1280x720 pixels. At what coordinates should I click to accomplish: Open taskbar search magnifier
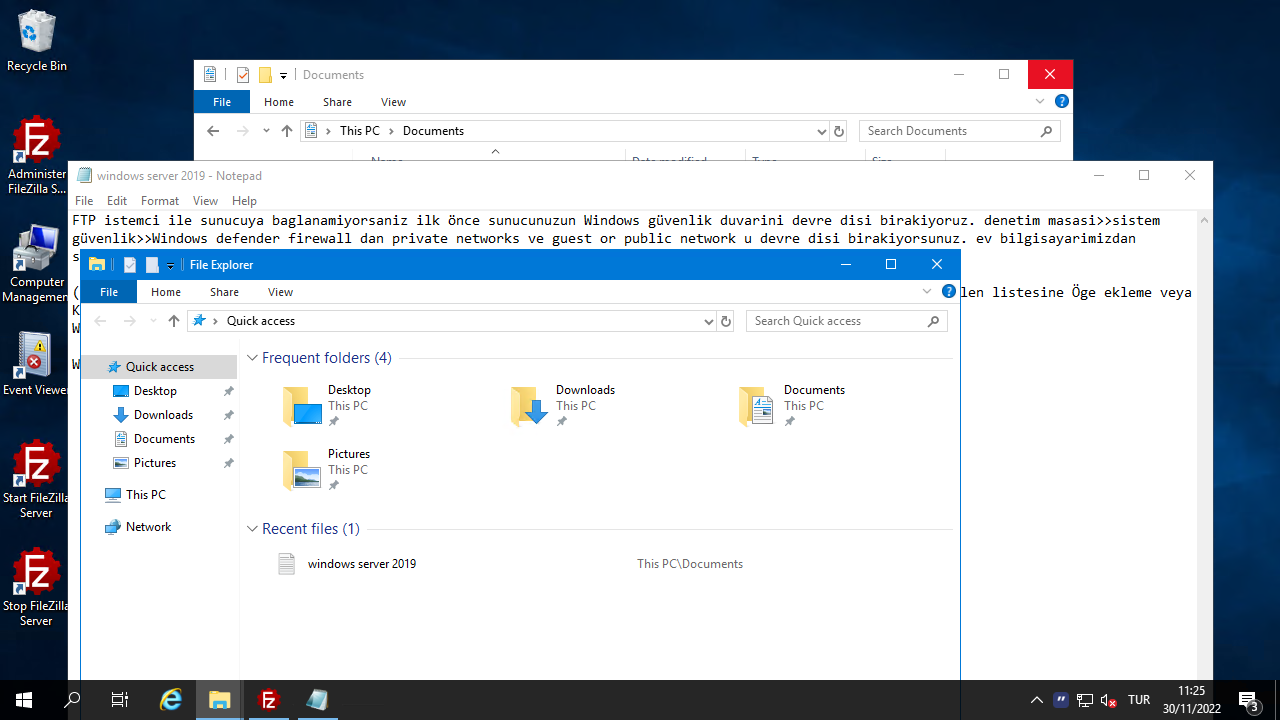pos(72,700)
